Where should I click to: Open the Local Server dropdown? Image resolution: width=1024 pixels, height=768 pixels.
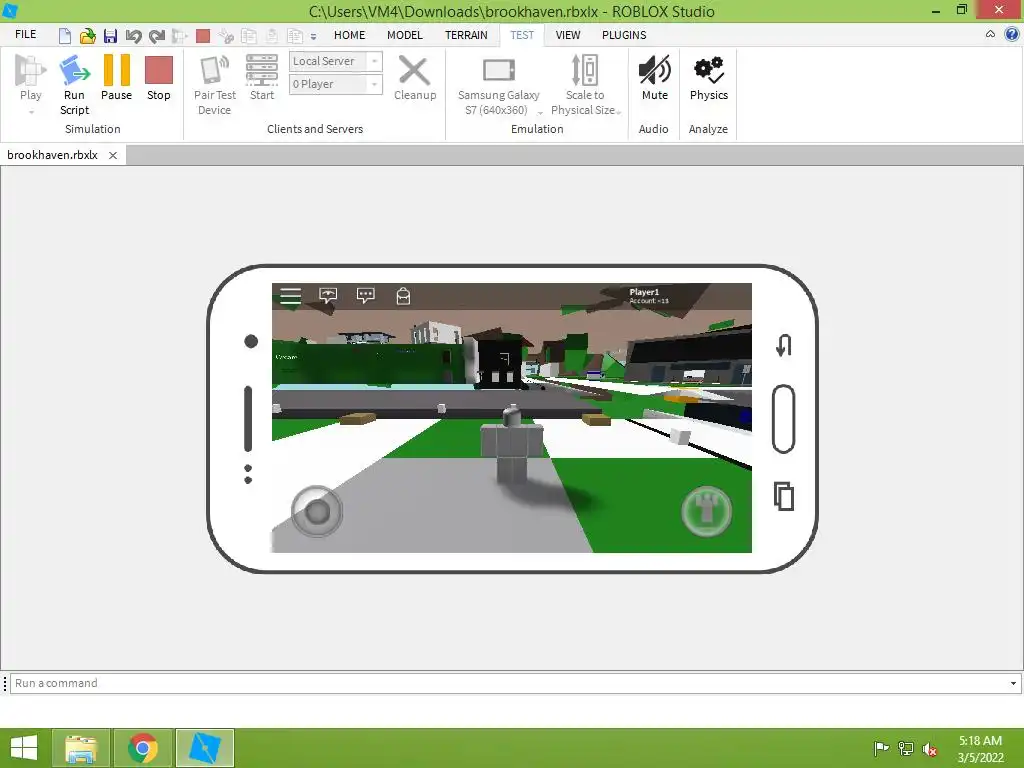336,61
